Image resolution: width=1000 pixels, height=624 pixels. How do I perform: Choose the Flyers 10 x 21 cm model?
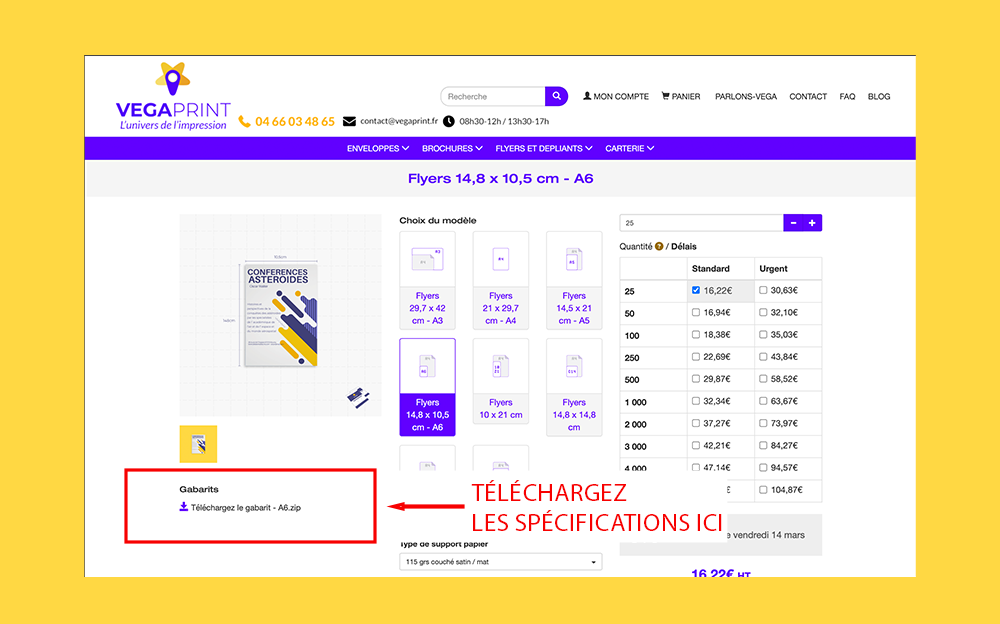(501, 382)
